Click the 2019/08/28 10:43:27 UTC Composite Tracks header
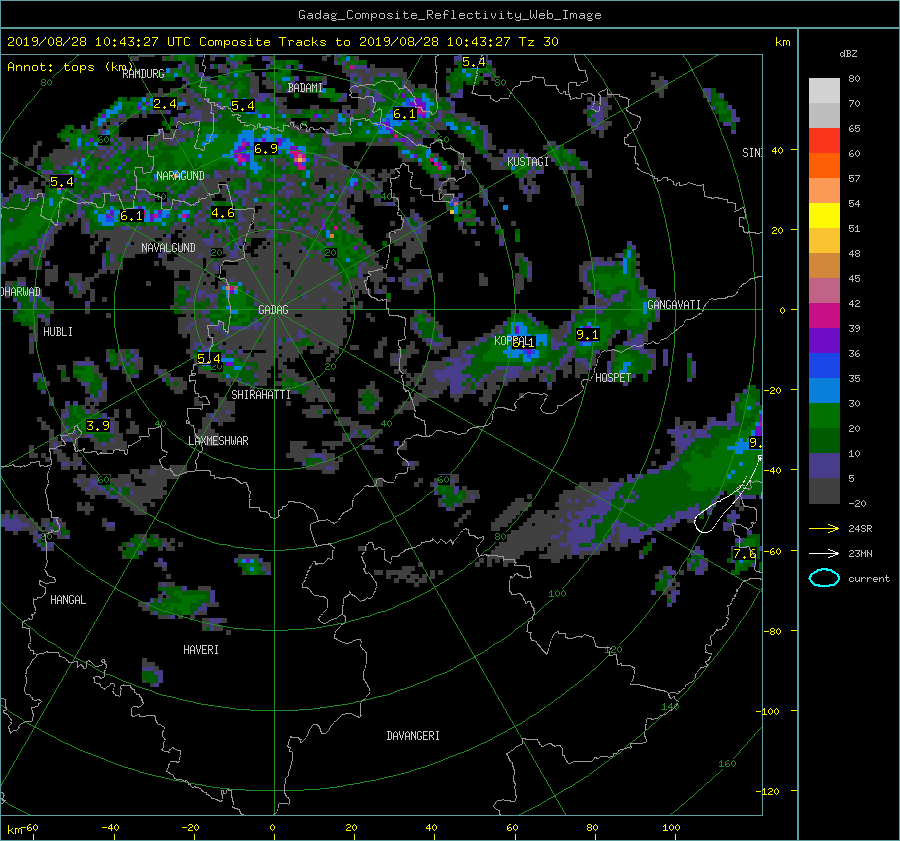The image size is (900, 841). coord(282,42)
